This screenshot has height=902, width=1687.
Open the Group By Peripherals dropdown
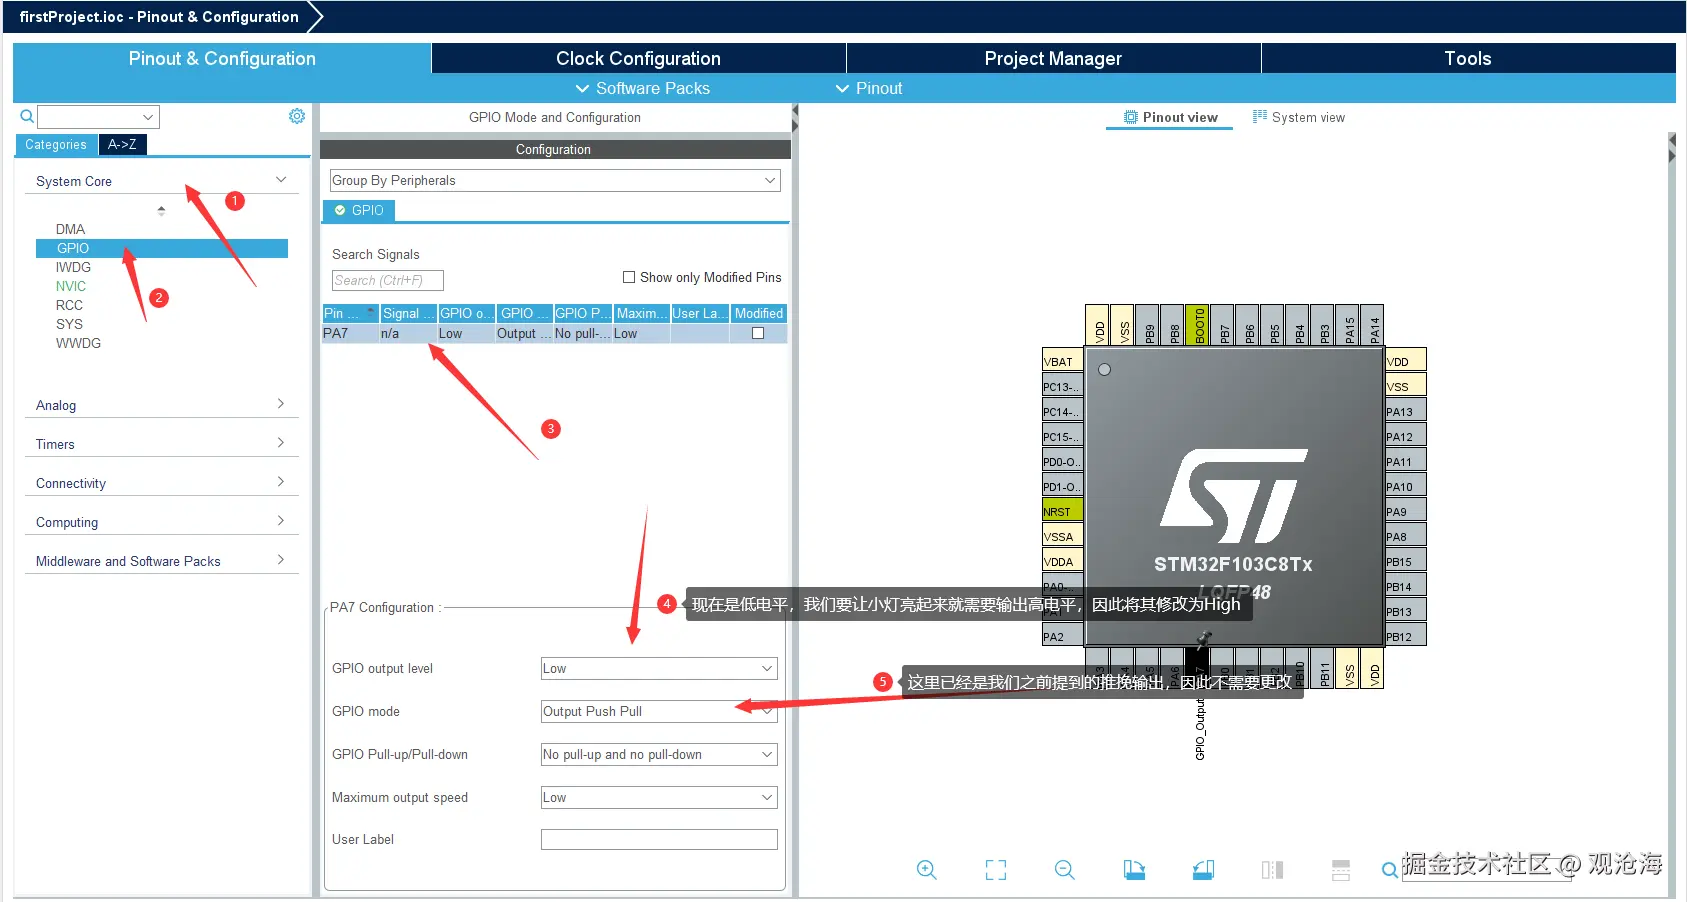coord(555,180)
